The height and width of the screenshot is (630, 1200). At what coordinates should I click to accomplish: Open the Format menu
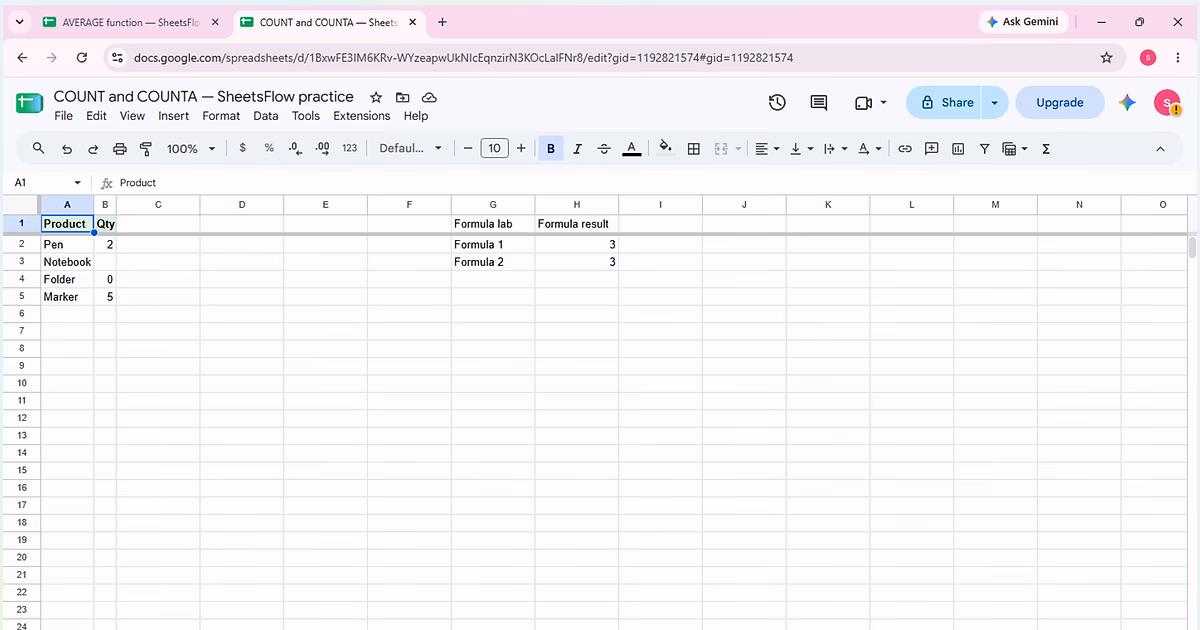tap(221, 116)
